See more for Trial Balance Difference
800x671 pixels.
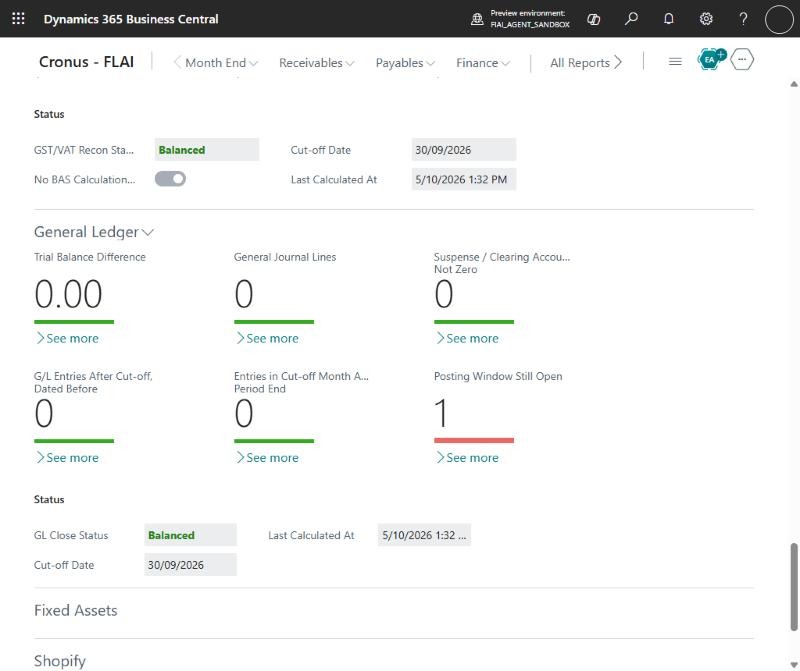[x=67, y=338]
